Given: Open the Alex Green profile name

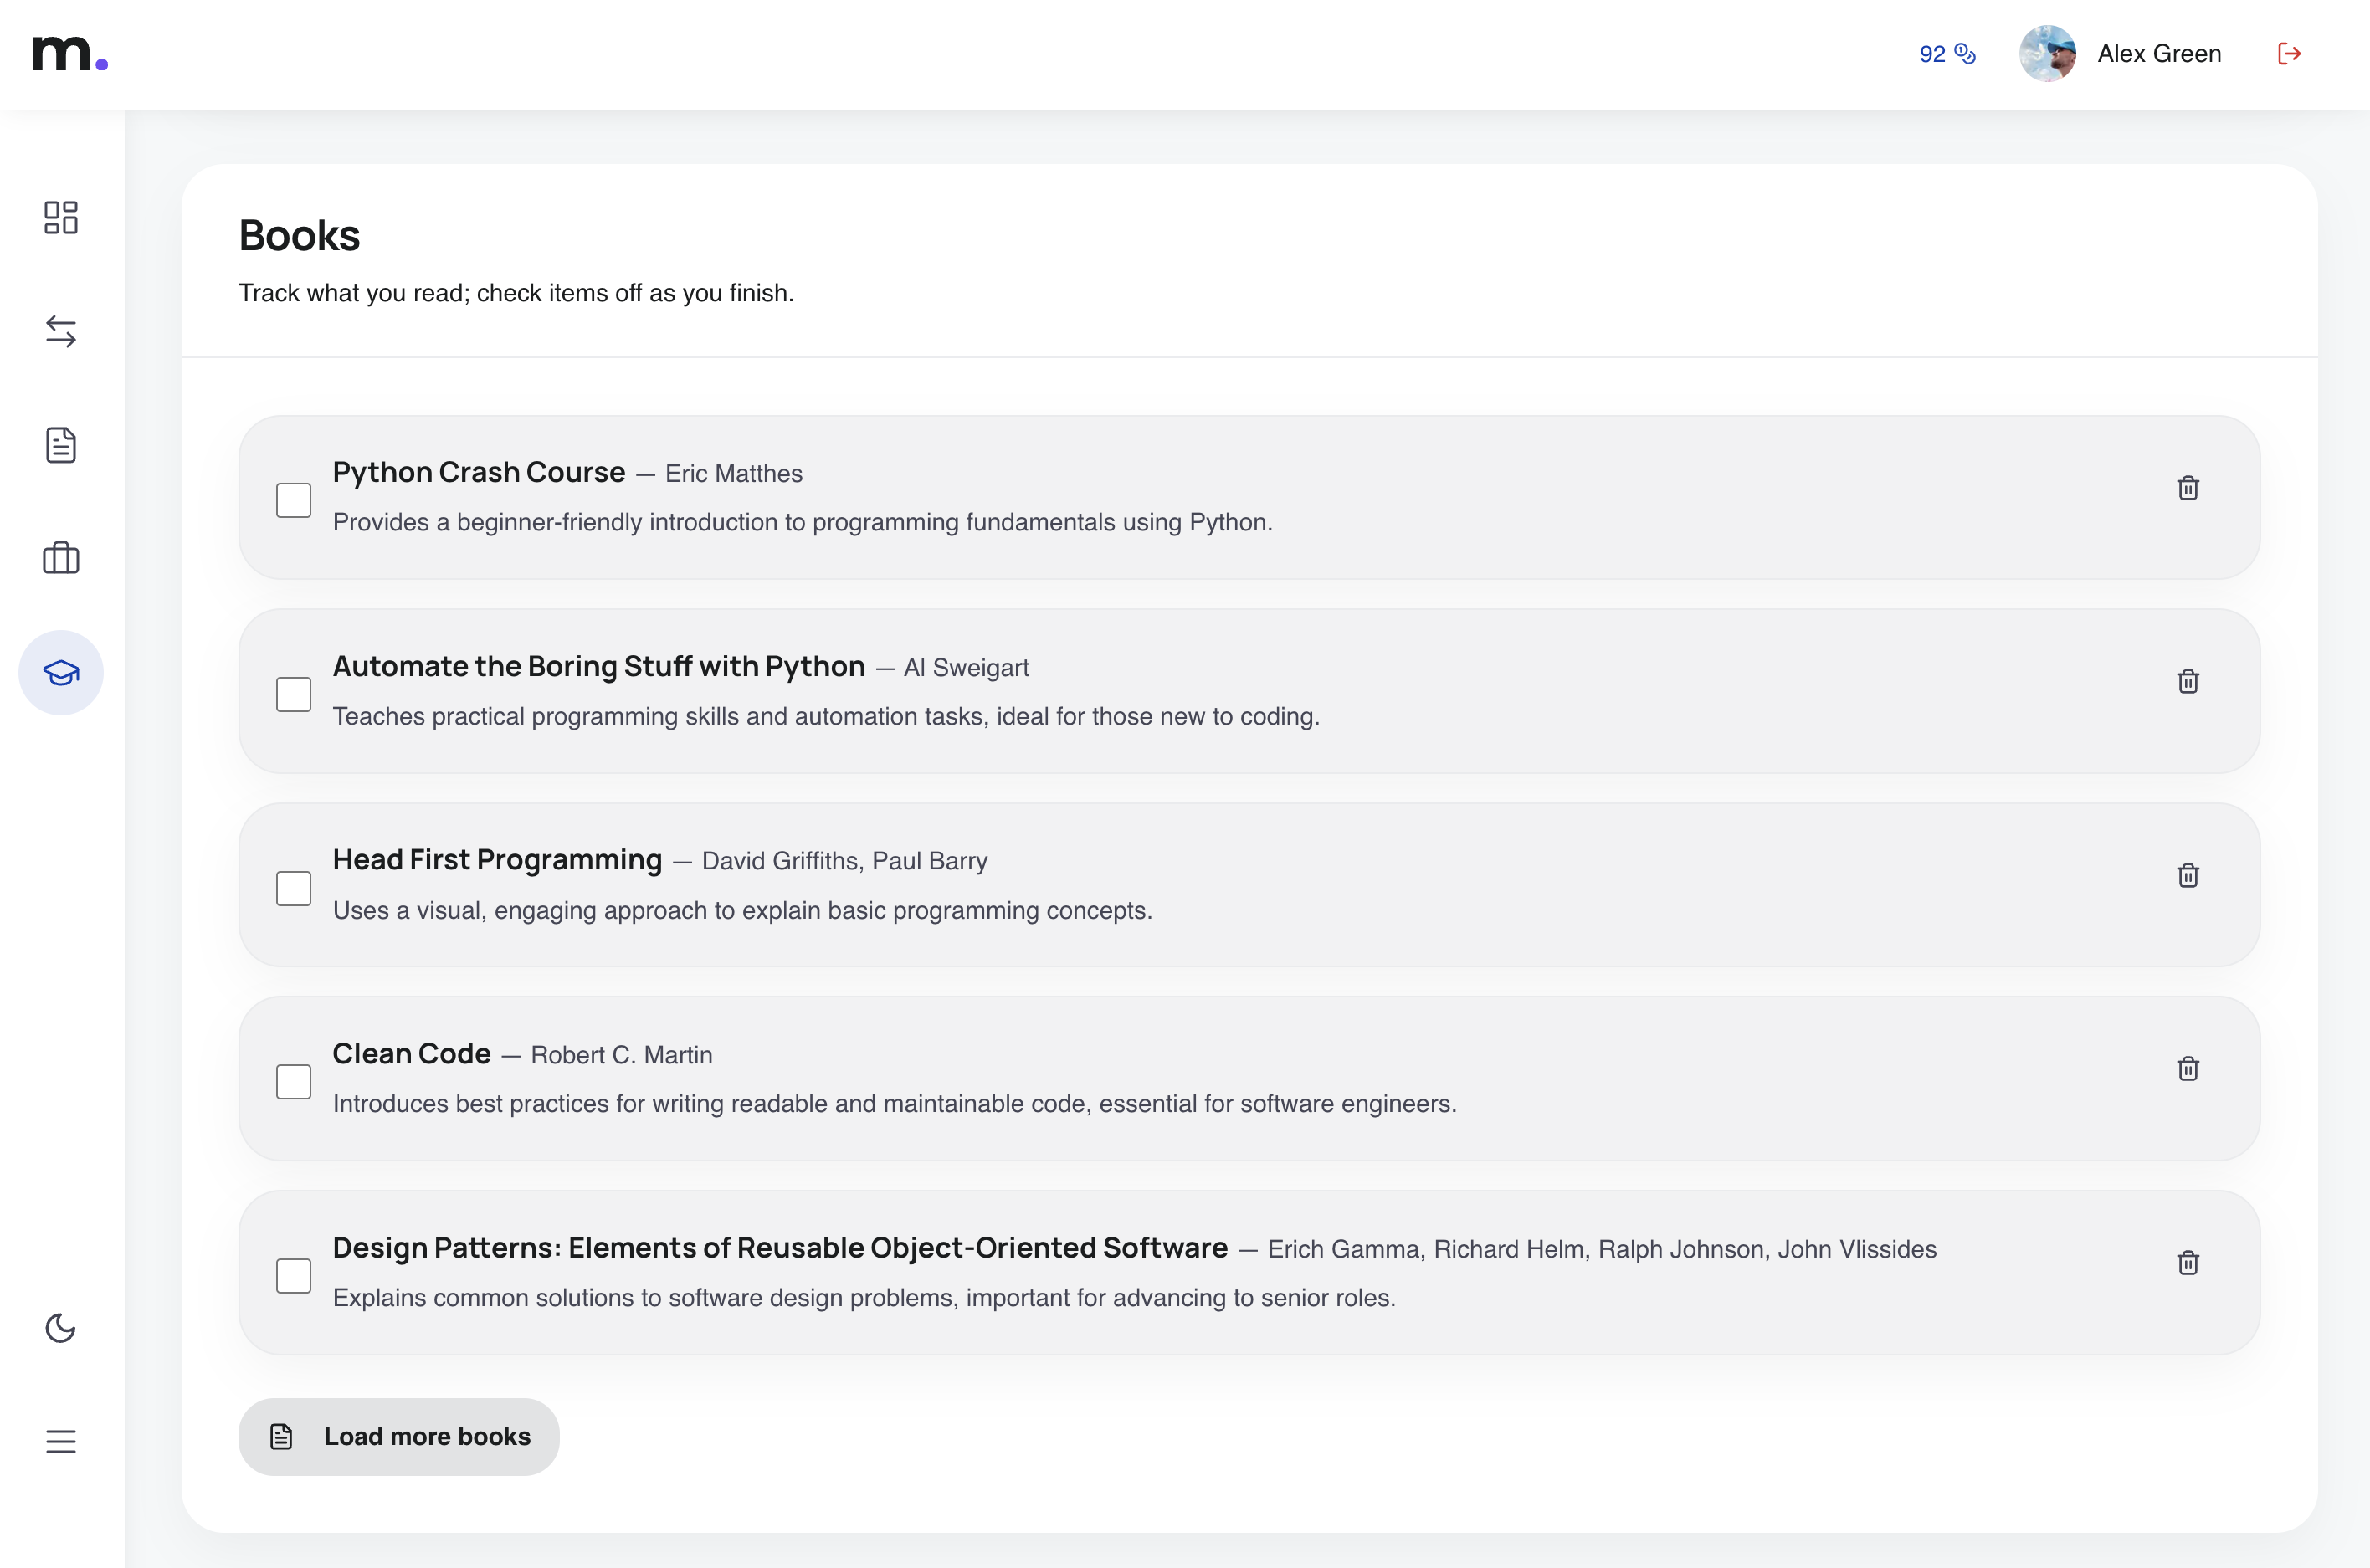Looking at the screenshot, I should coord(2158,53).
